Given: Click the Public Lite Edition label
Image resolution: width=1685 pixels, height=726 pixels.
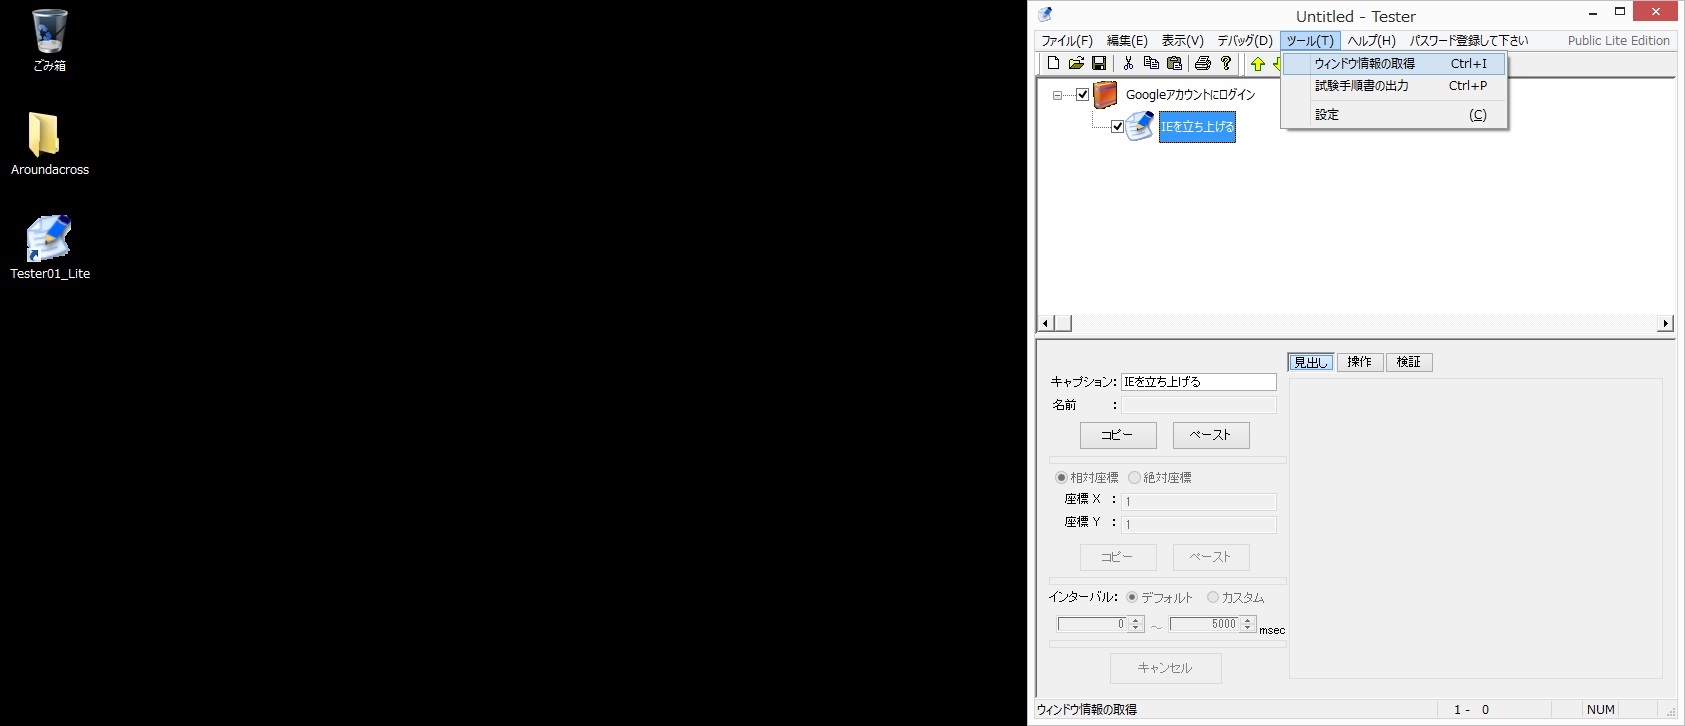Looking at the screenshot, I should (1618, 41).
